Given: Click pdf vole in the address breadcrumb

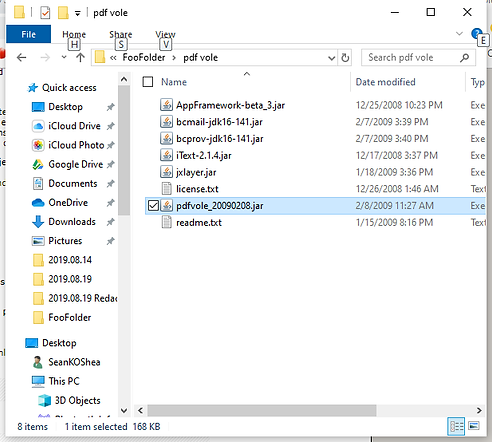Looking at the screenshot, I should 200,58.
